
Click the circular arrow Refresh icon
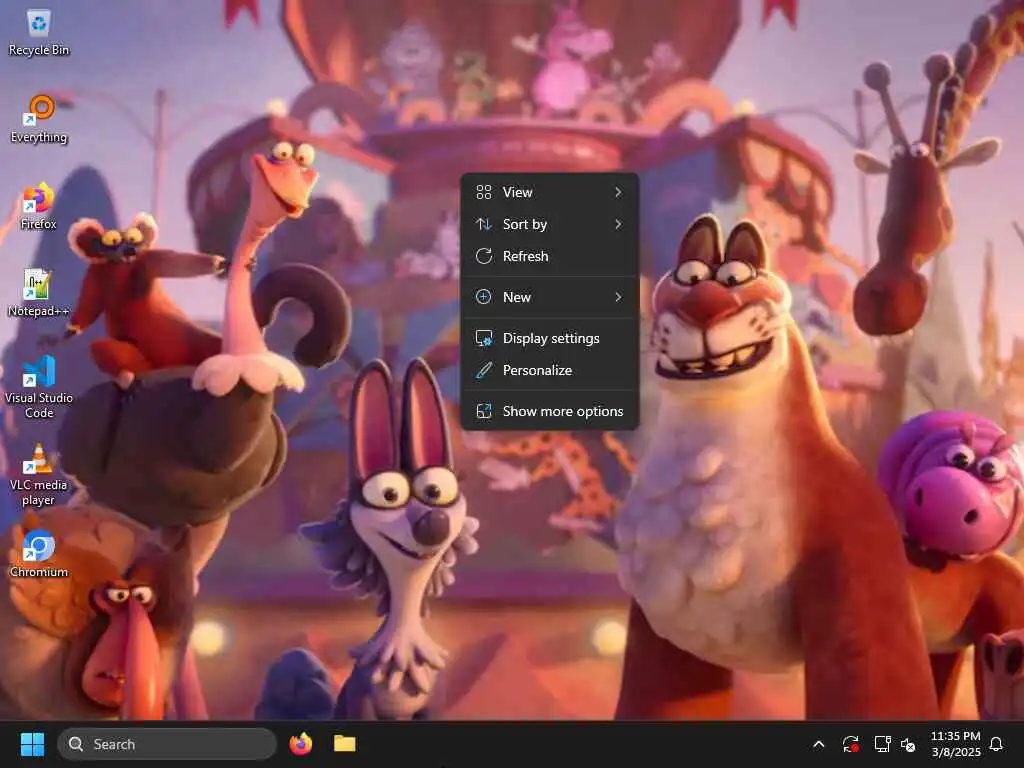pyautogui.click(x=484, y=256)
